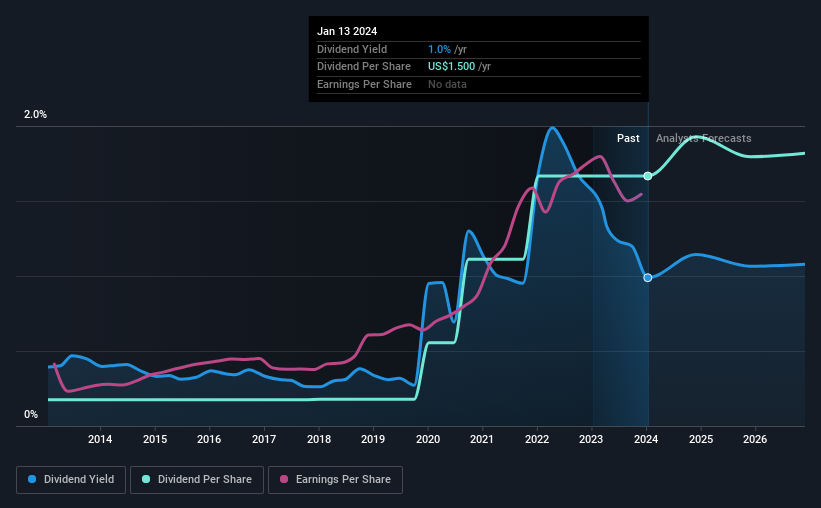
Task: Click the 1.0% dividend yield value in tooltip
Action: 439,49
